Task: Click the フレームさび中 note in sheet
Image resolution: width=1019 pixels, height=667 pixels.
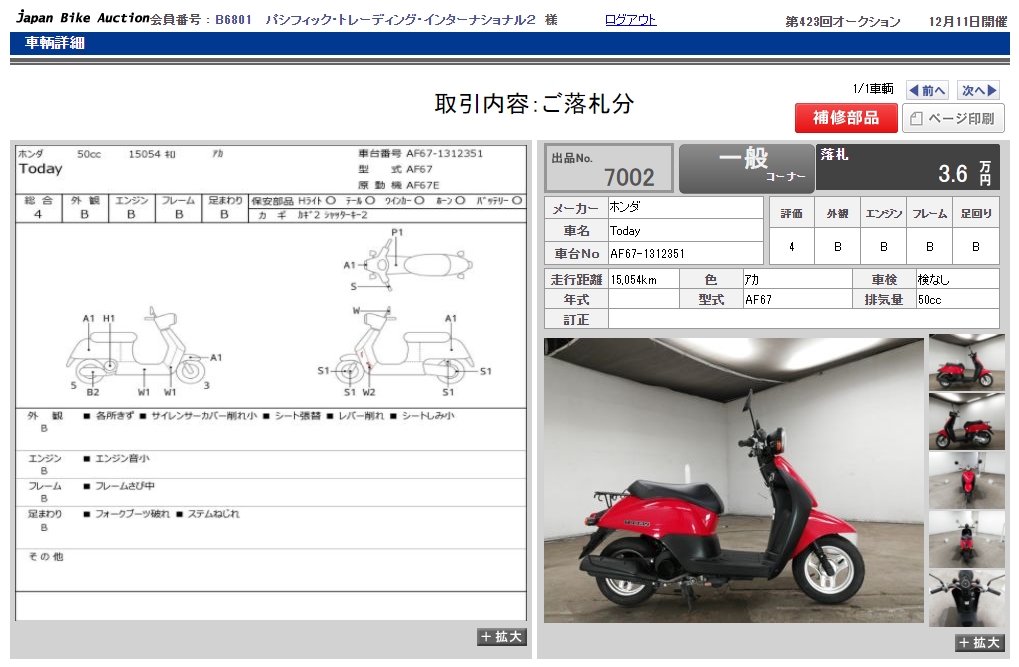Action: click(125, 486)
